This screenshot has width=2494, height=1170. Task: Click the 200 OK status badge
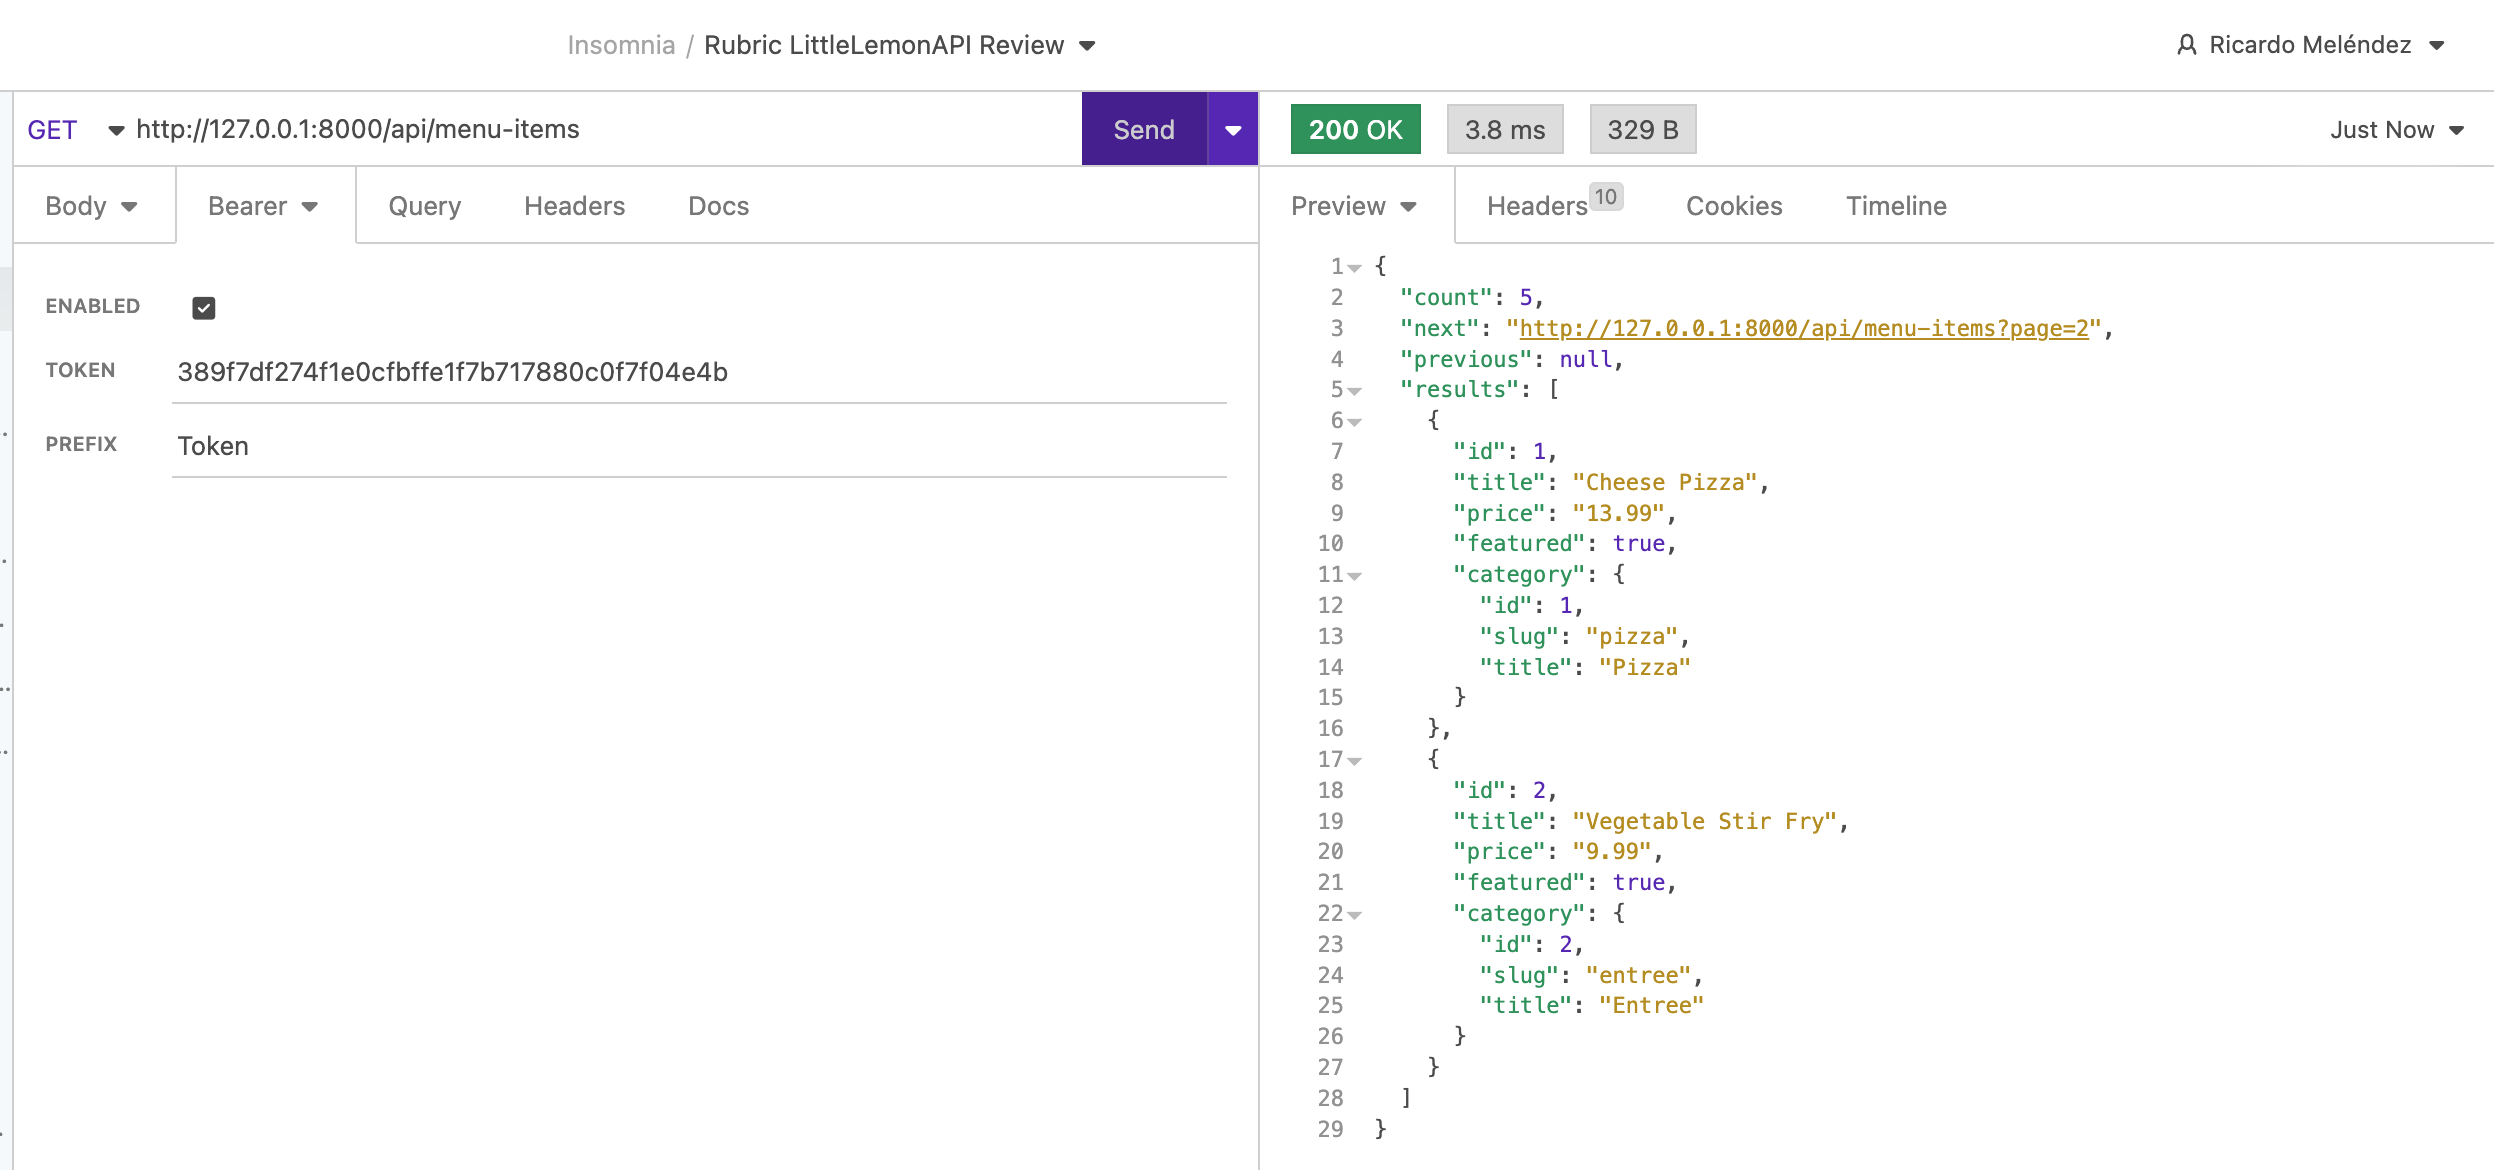1355,130
